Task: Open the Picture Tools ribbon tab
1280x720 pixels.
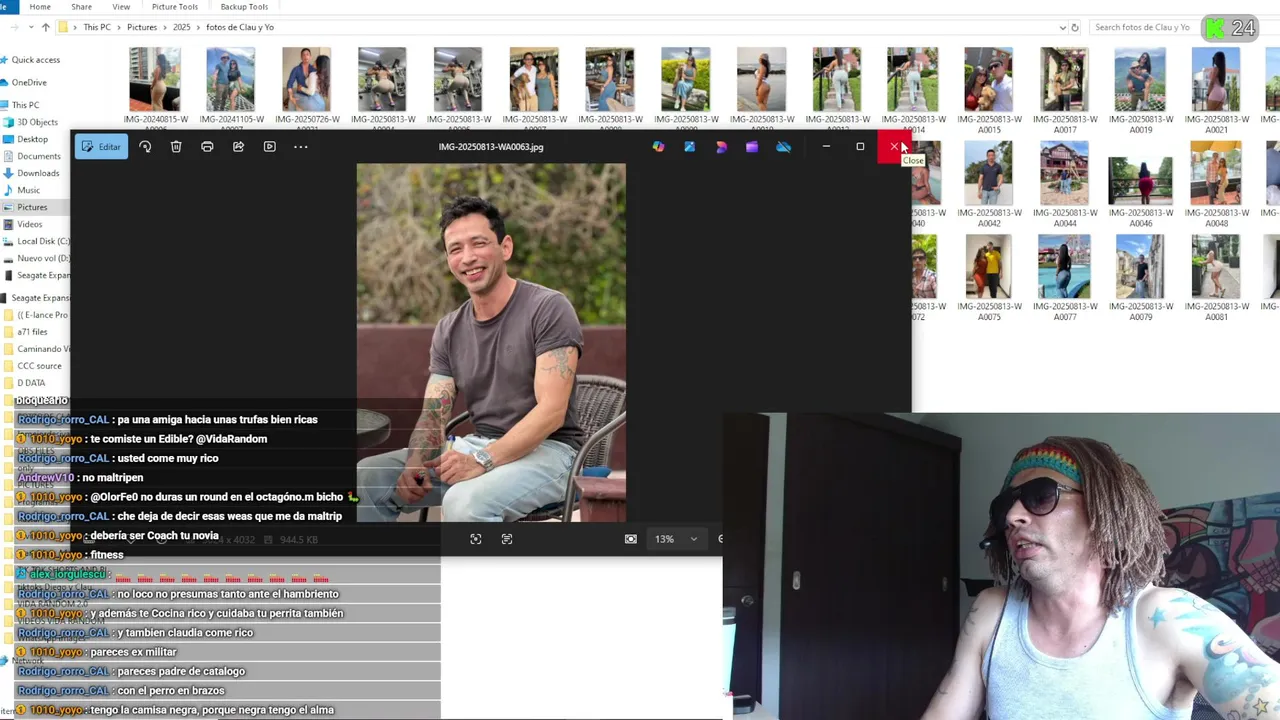Action: [175, 7]
